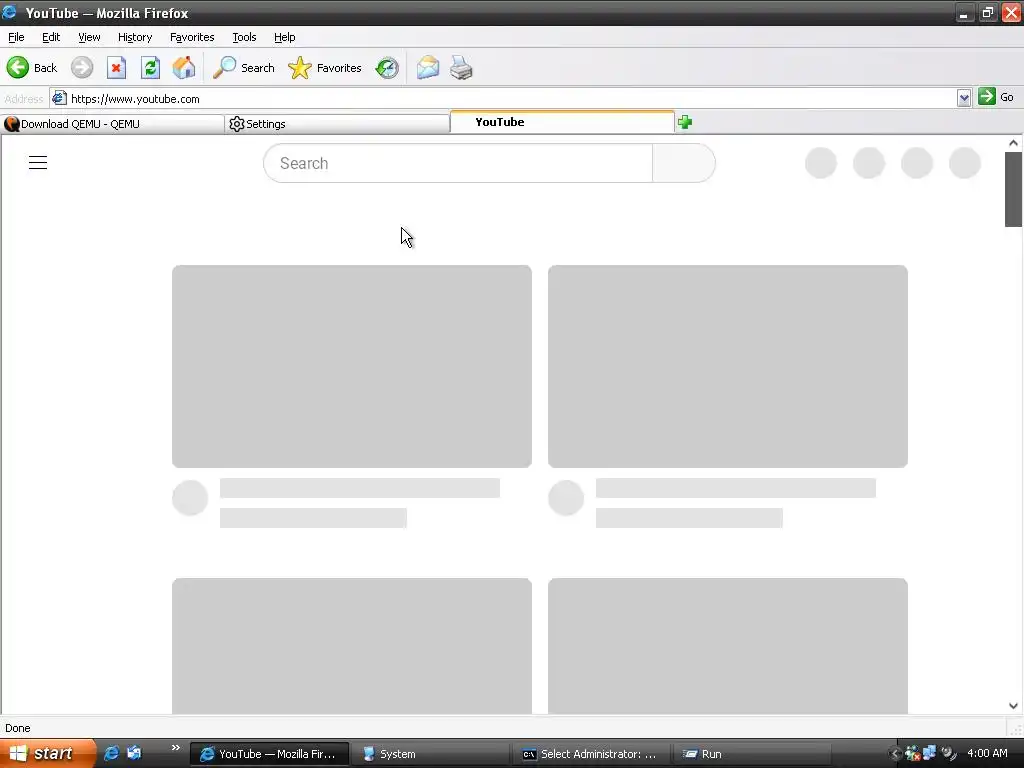Open the History menu
The image size is (1024, 768).
[x=135, y=37]
